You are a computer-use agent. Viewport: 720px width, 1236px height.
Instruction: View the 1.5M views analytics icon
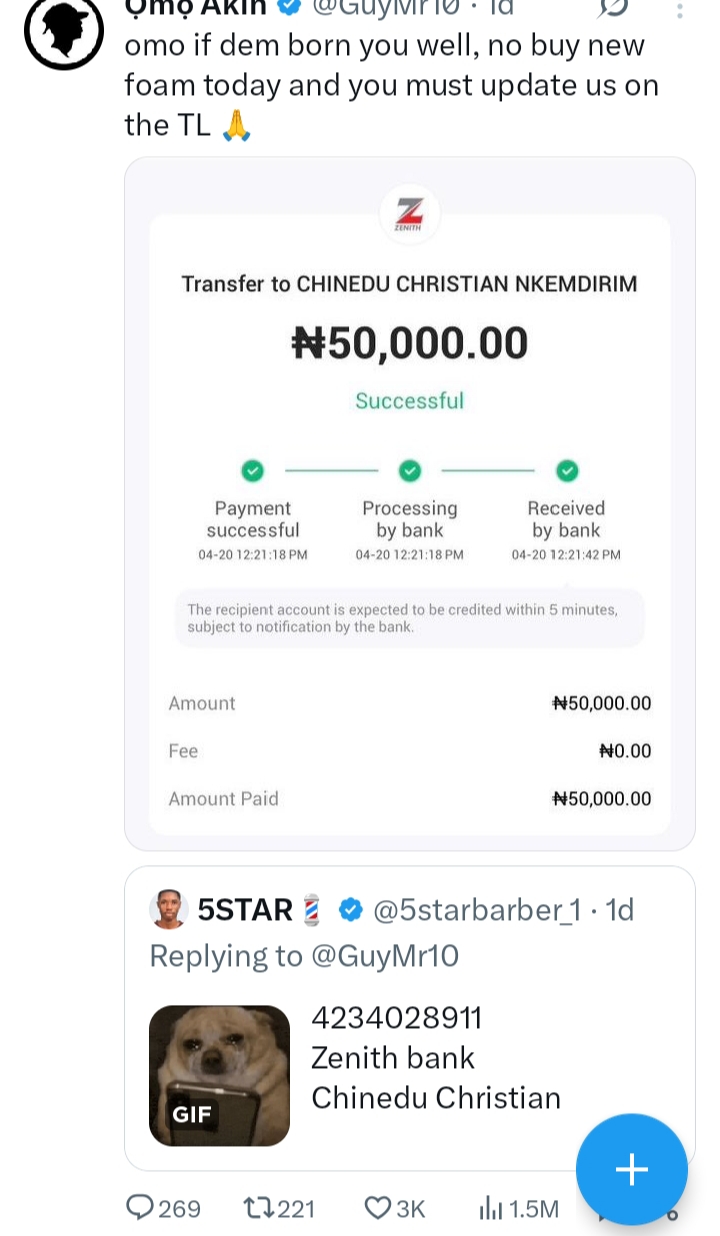[x=491, y=1208]
